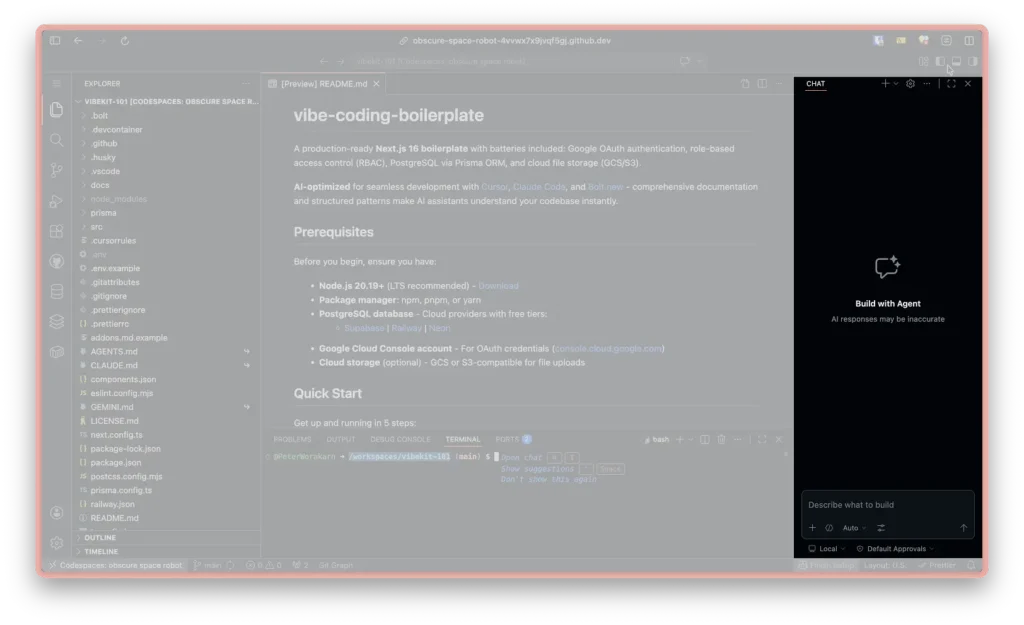Open the Default Approvals dropdown
Viewport: 1024px width, 625px height.
[x=895, y=549]
